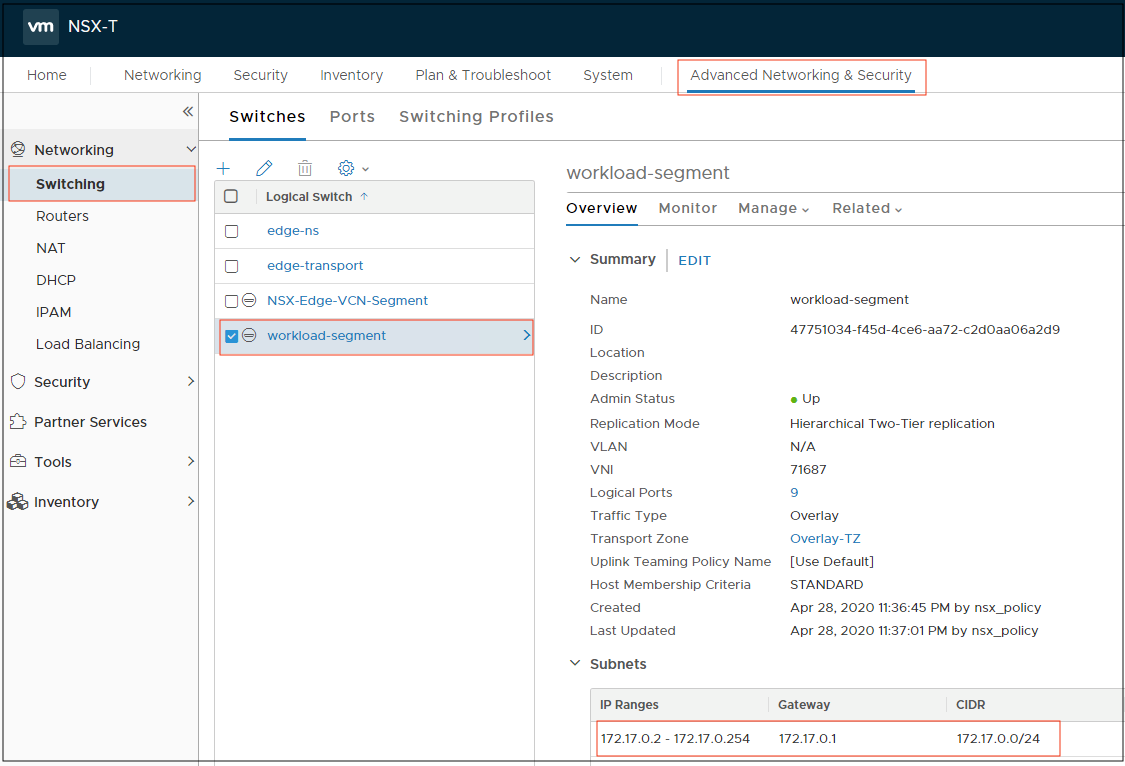Check the edge-ns checkbox
This screenshot has height=766, width=1125.
point(232,230)
